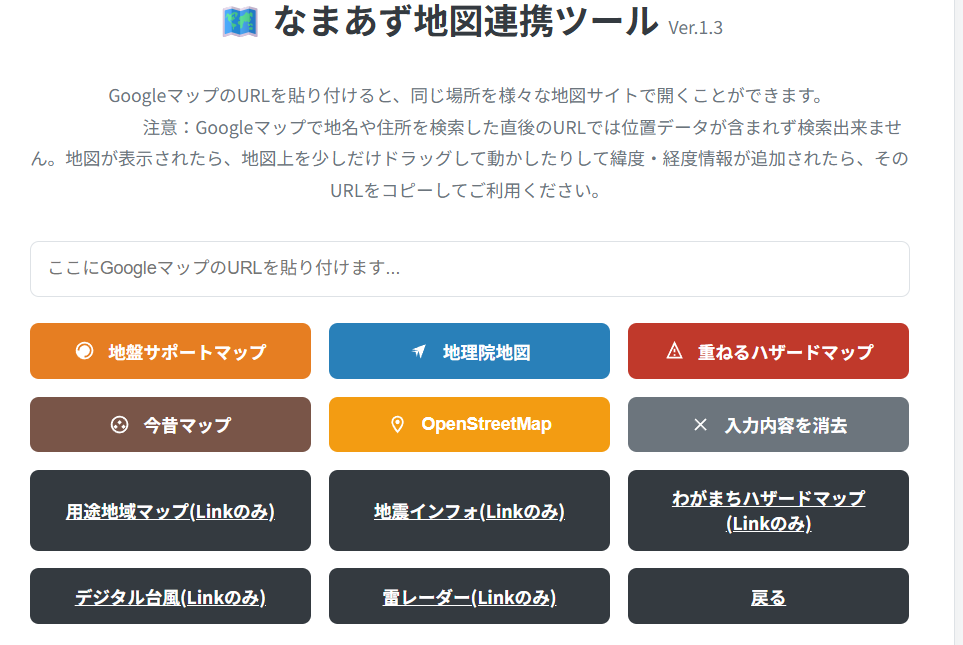963x645 pixels.
Task: Click the X icon on 入力内容を消去 button
Action: coord(700,425)
